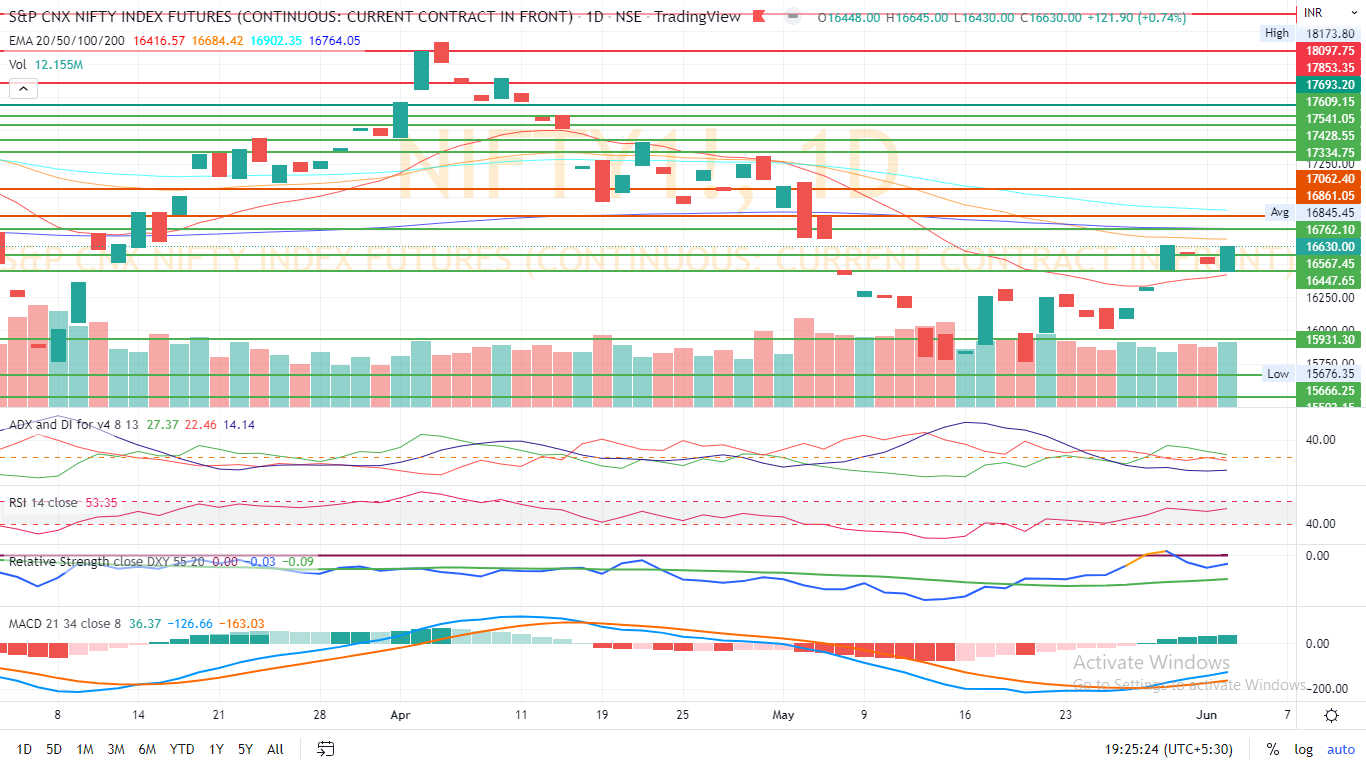Select the 1M time range

[85, 749]
